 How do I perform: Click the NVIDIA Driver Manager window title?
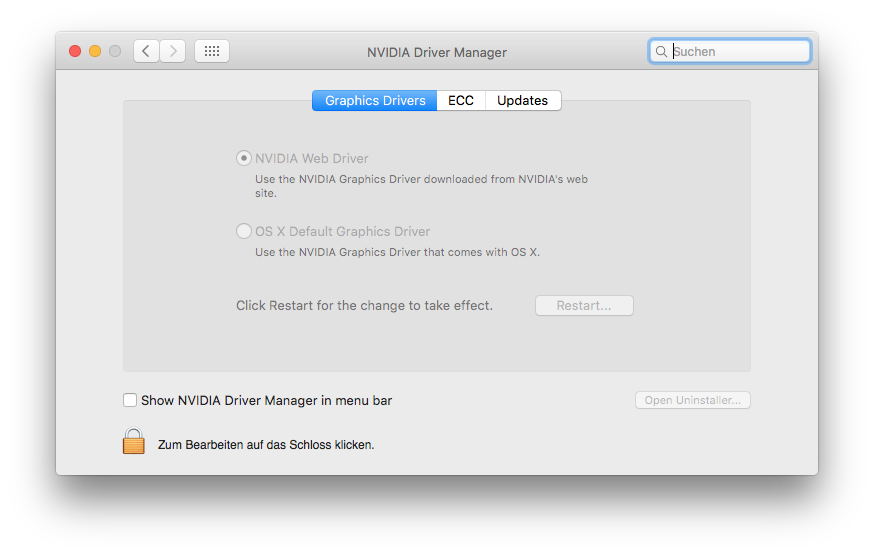437,52
